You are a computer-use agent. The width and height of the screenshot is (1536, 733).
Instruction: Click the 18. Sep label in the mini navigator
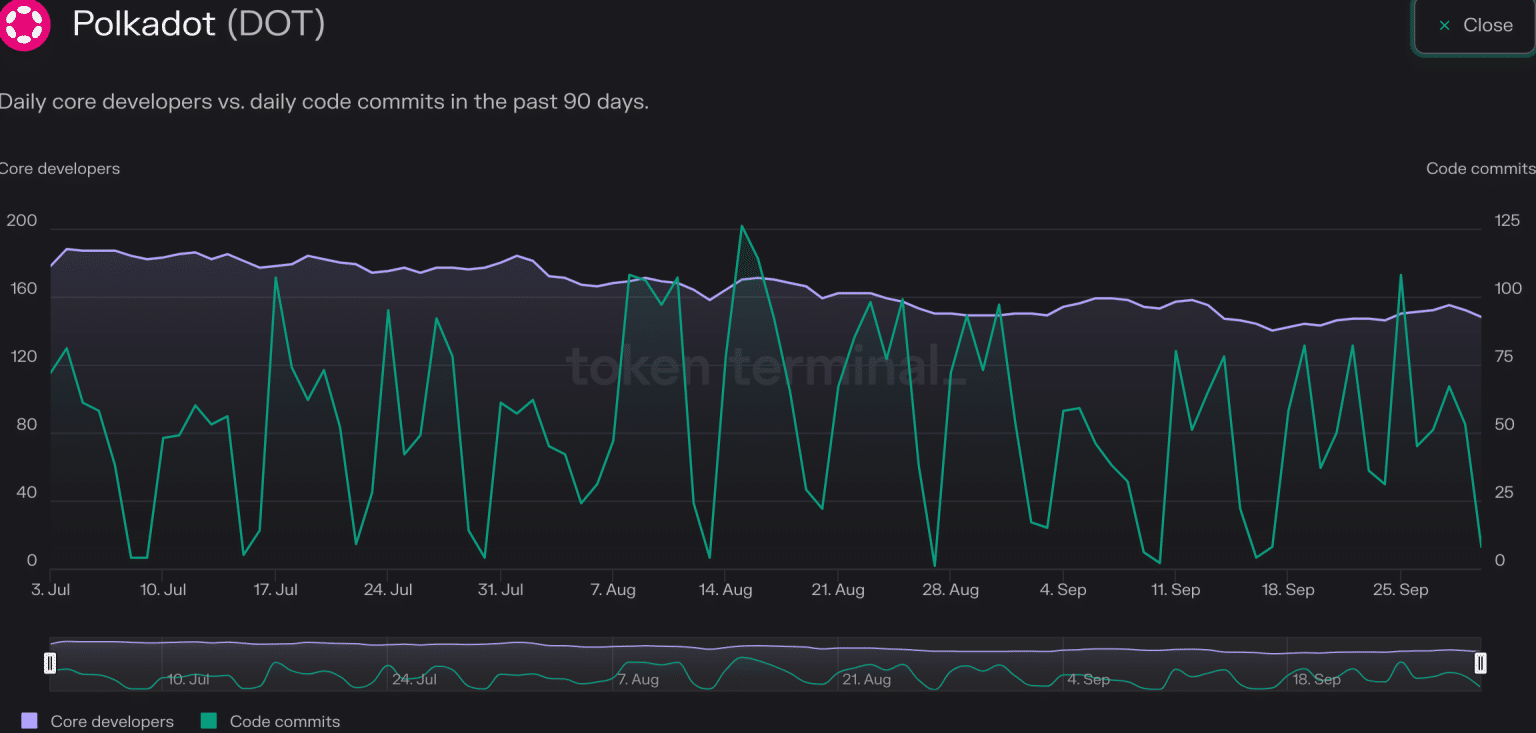(1316, 680)
